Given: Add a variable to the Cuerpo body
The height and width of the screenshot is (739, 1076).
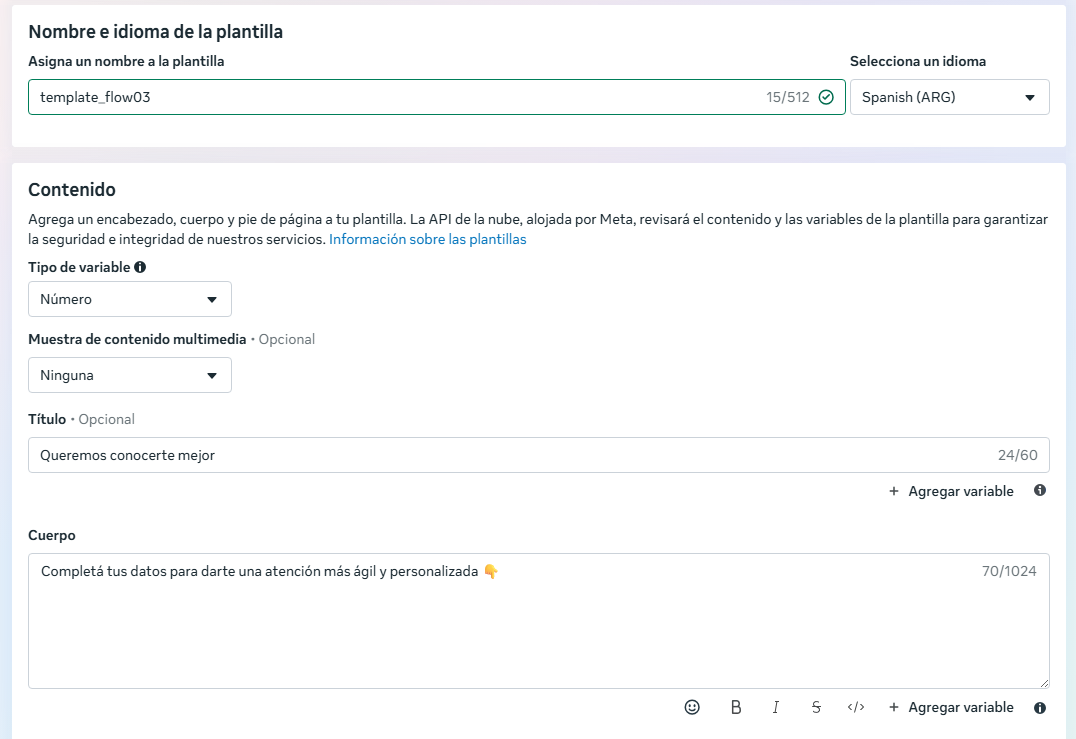Looking at the screenshot, I should (950, 707).
